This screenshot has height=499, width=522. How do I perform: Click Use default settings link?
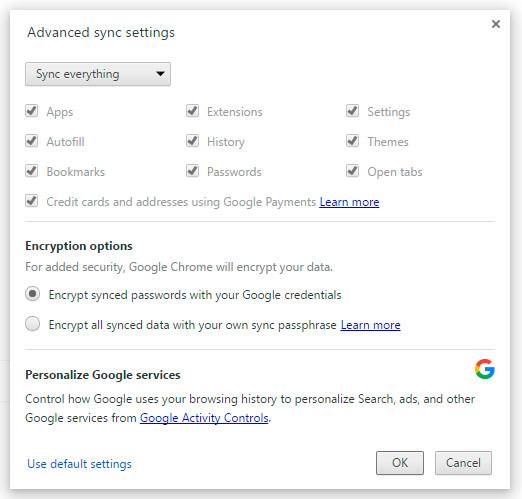pyautogui.click(x=79, y=464)
